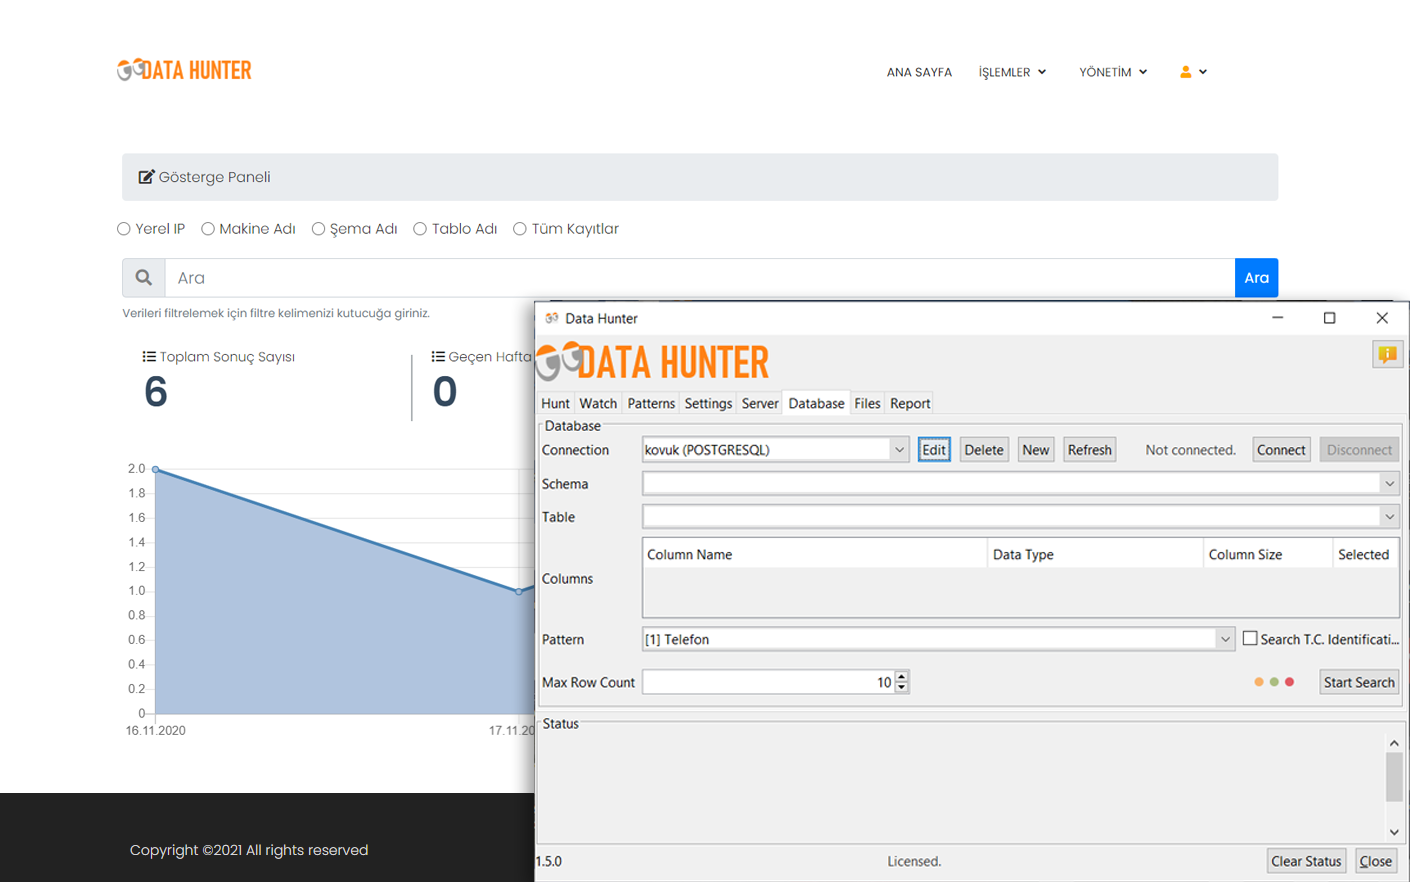Click the Clear Status button
Screen dimensions: 1410x882
(1306, 861)
